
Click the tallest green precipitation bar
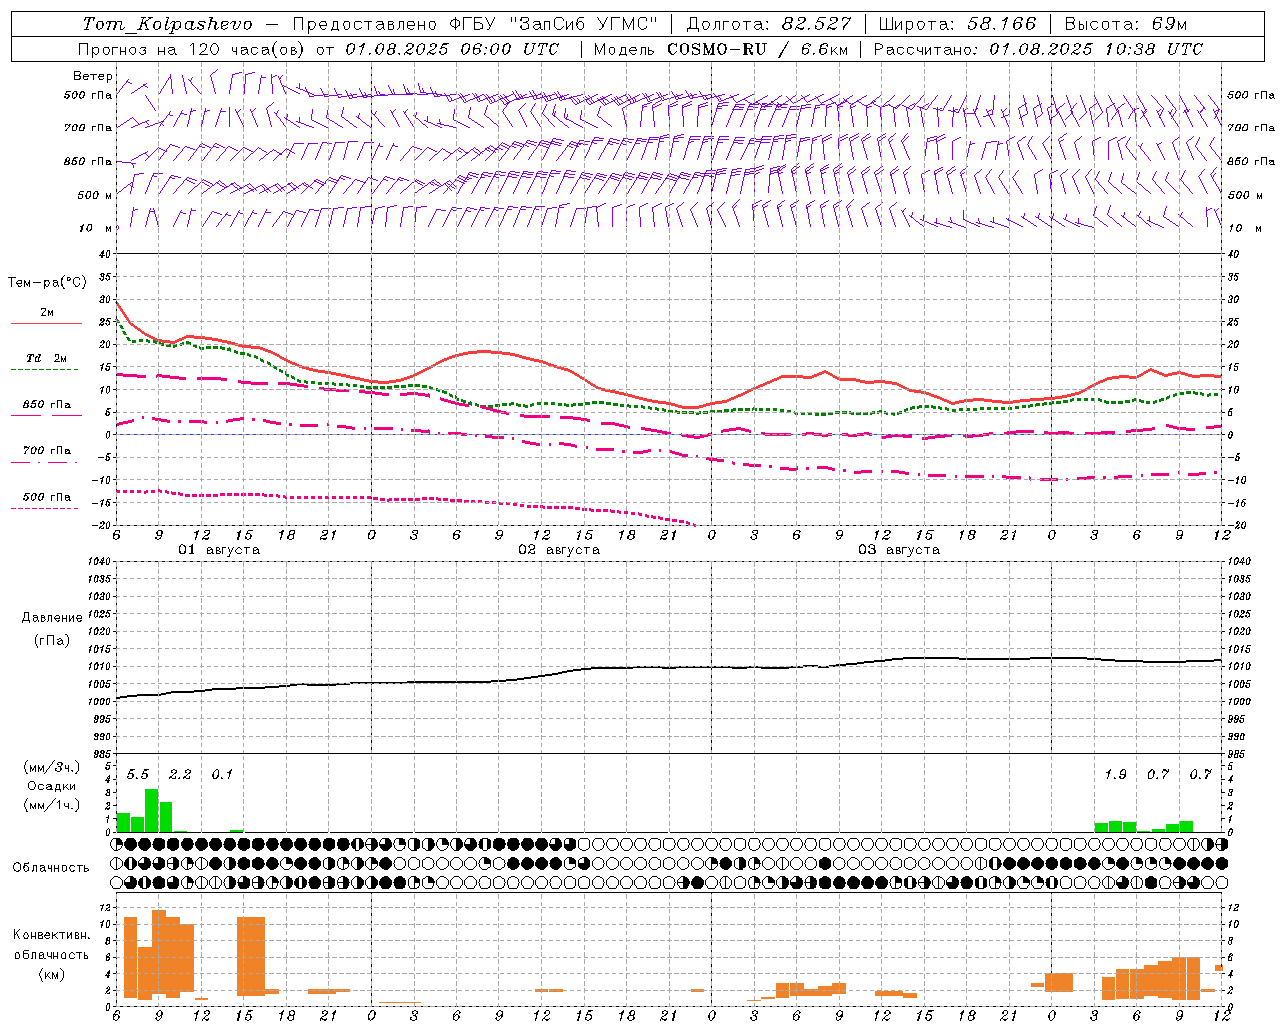(152, 811)
